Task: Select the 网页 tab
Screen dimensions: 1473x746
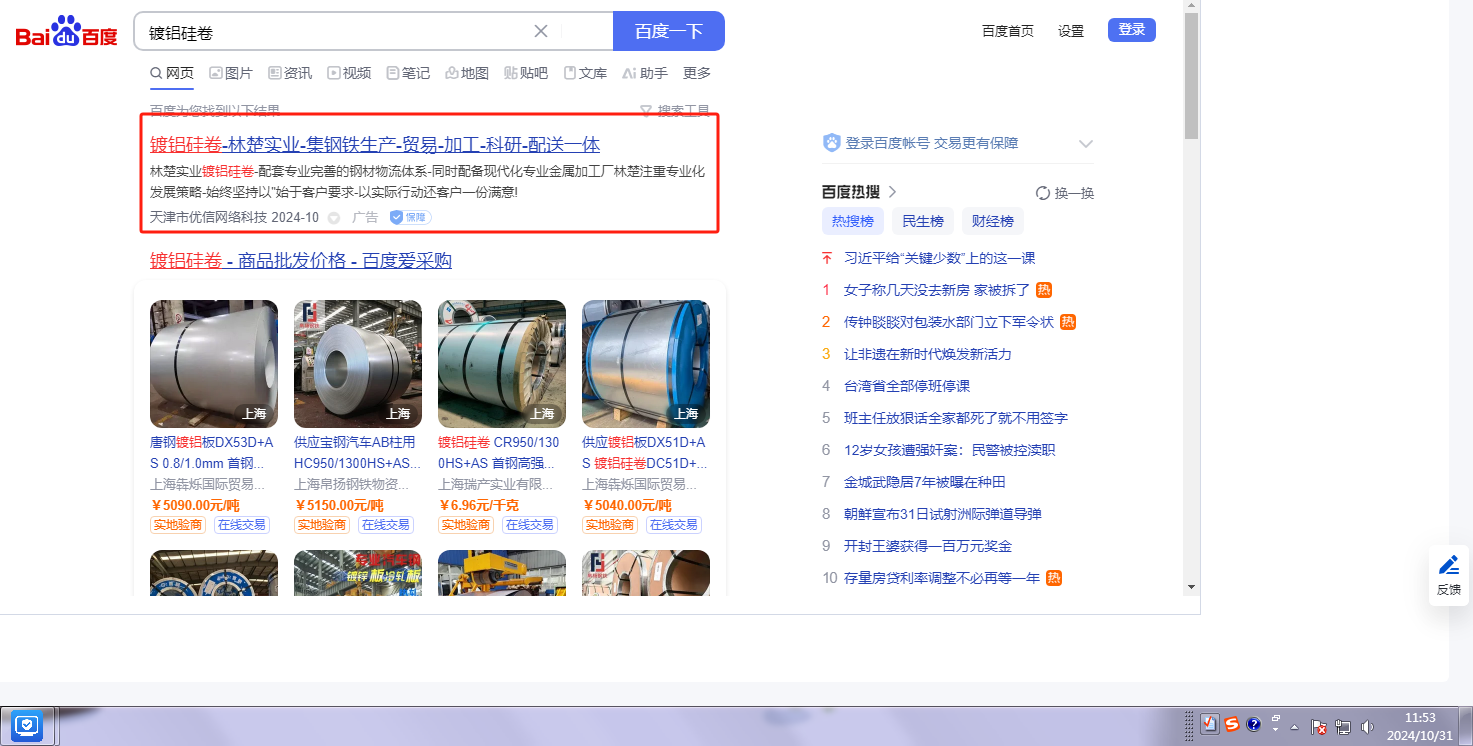Action: tap(172, 73)
